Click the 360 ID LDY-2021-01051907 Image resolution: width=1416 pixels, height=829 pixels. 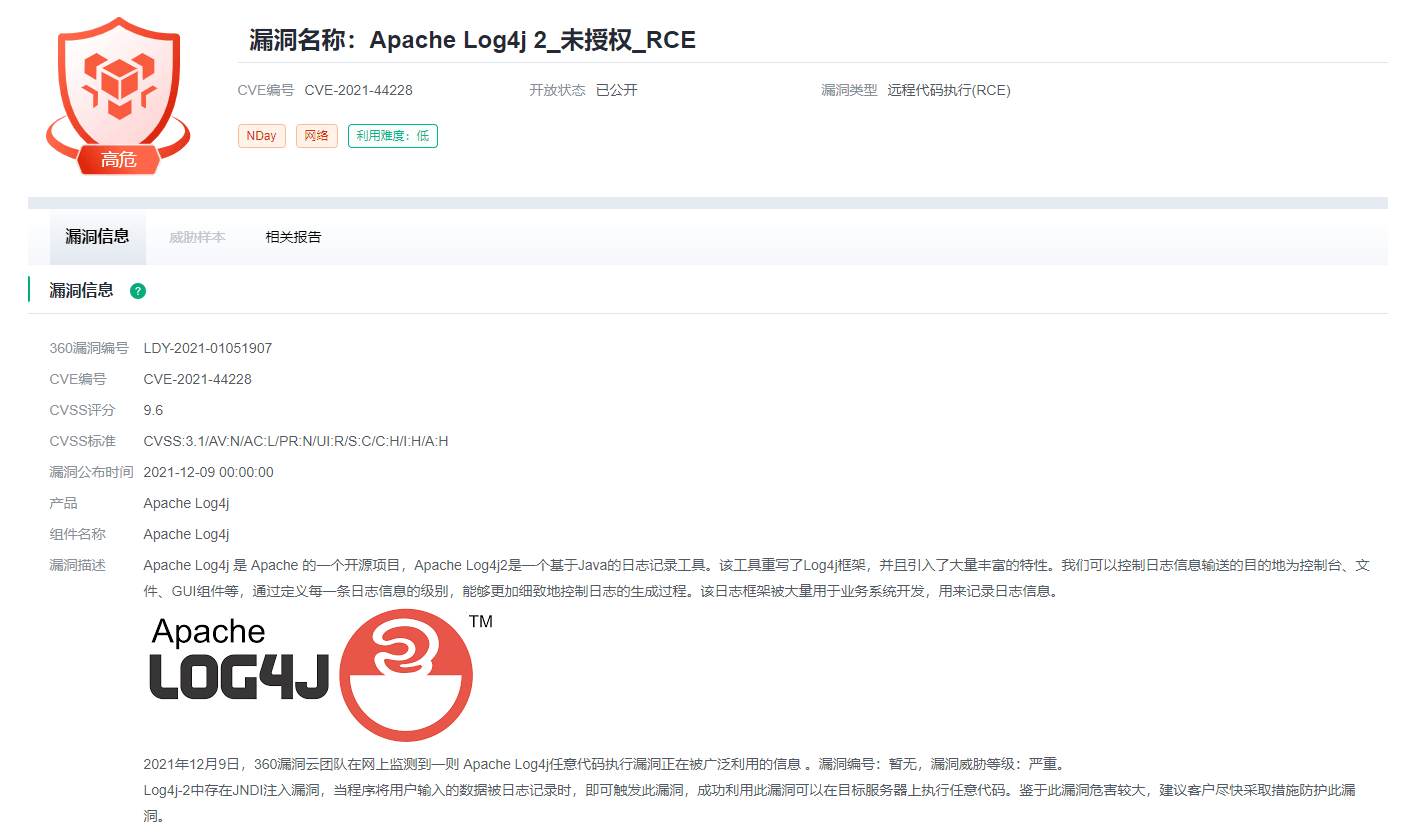click(208, 348)
